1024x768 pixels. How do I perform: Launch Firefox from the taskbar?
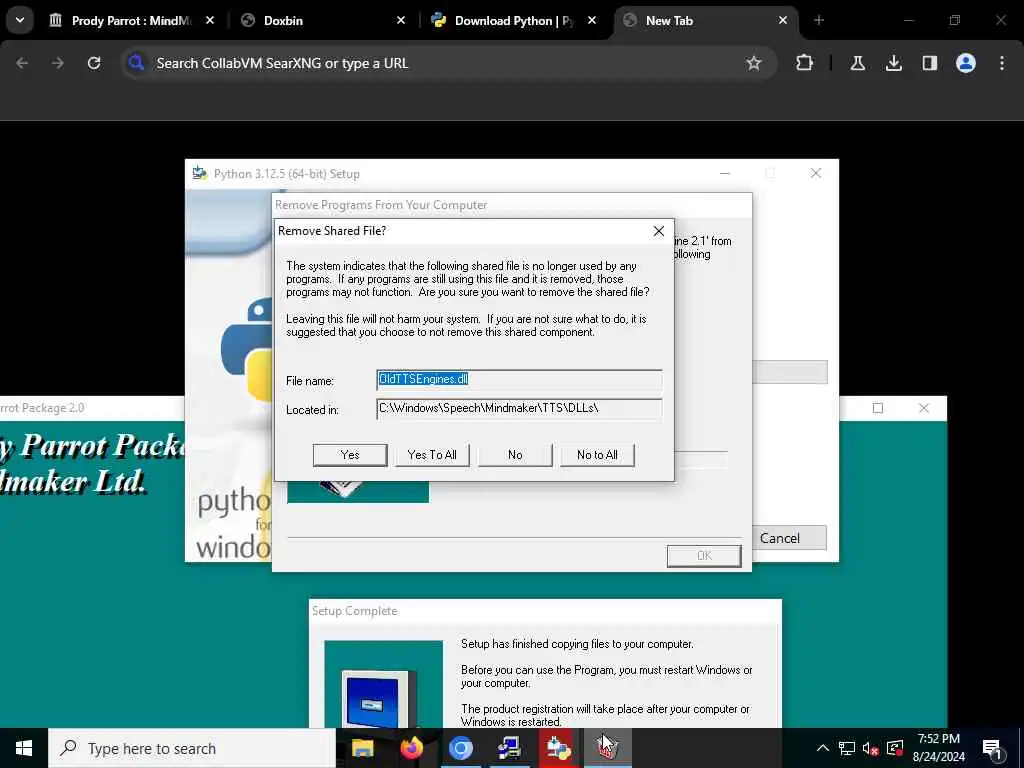coord(411,748)
